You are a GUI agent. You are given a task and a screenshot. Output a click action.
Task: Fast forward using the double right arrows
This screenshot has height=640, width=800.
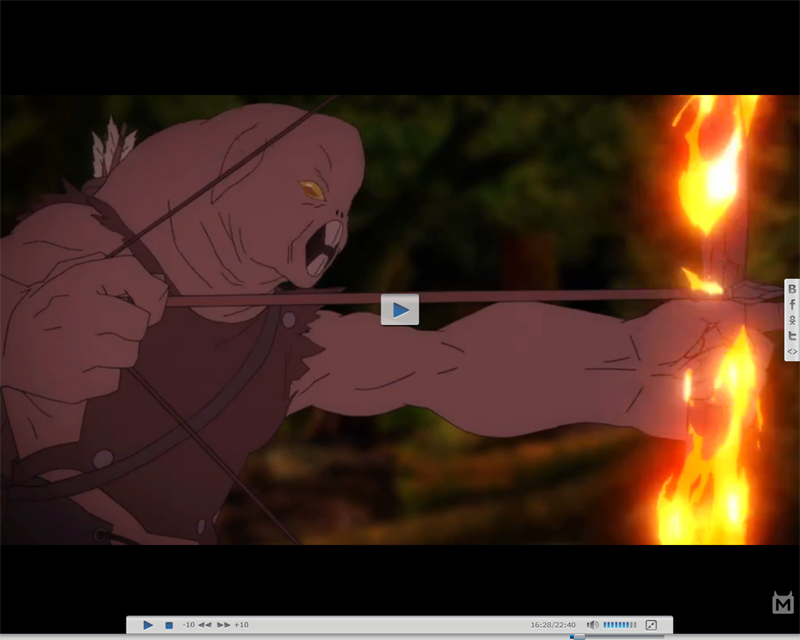224,625
